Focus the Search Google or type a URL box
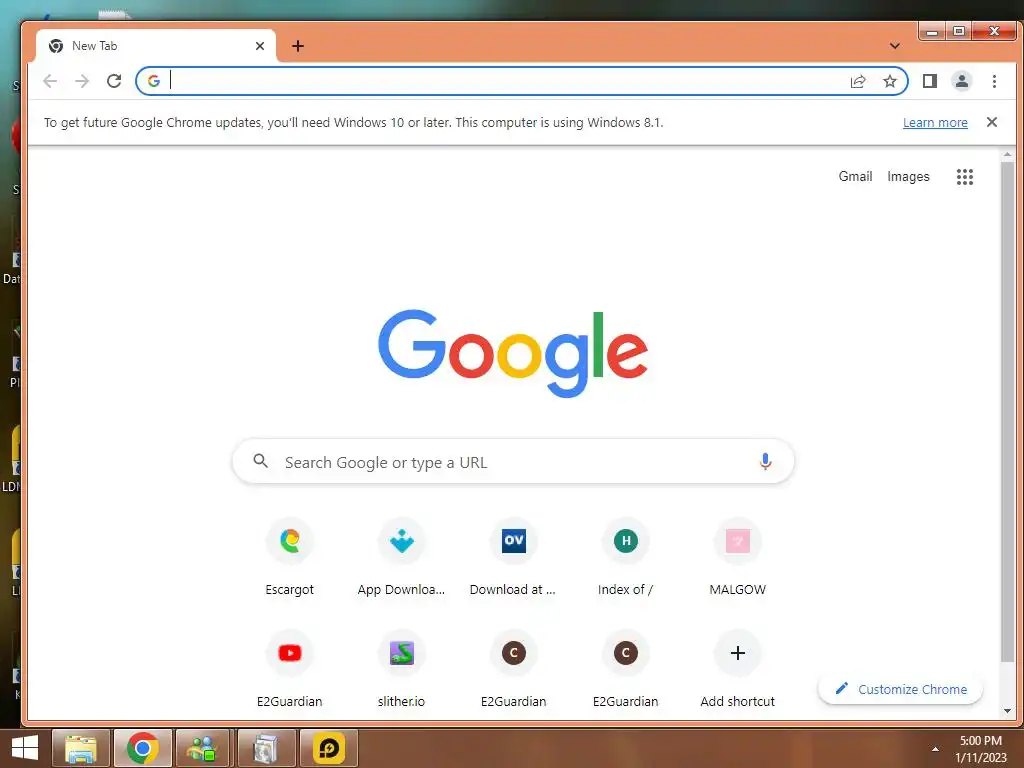Screen dimensions: 1024x768 coord(513,461)
